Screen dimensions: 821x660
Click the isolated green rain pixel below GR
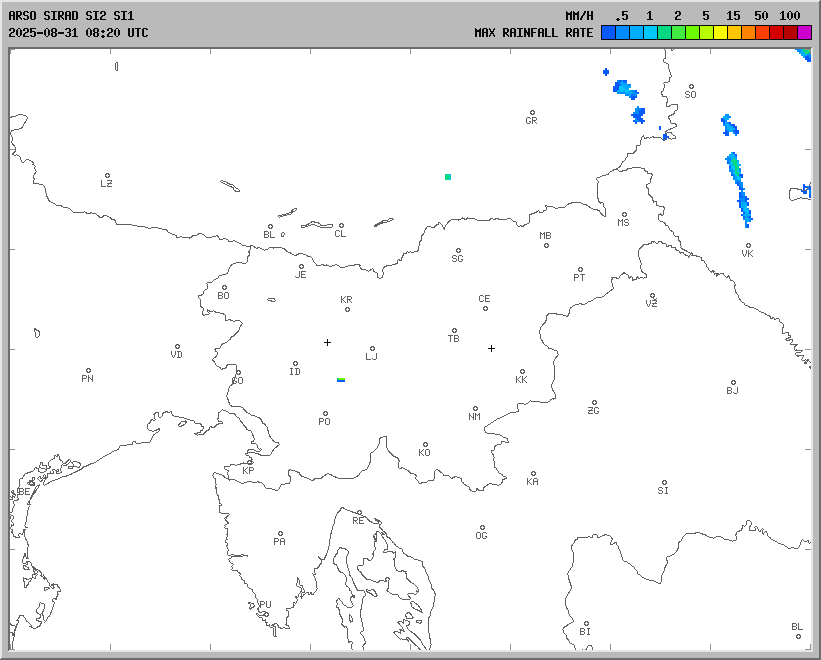tap(448, 177)
